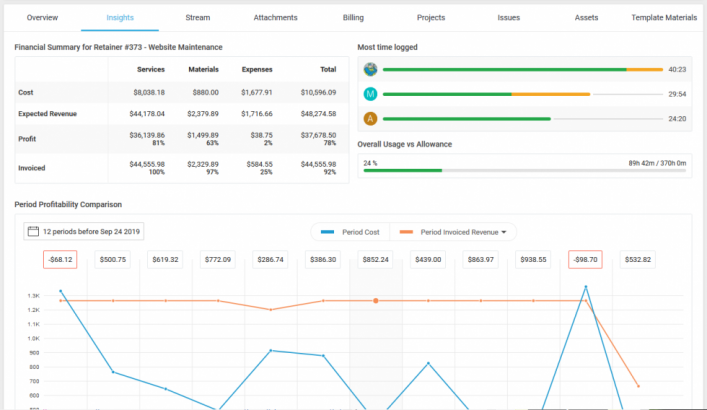
Task: Select the $938.55 period profit box
Action: (x=533, y=259)
